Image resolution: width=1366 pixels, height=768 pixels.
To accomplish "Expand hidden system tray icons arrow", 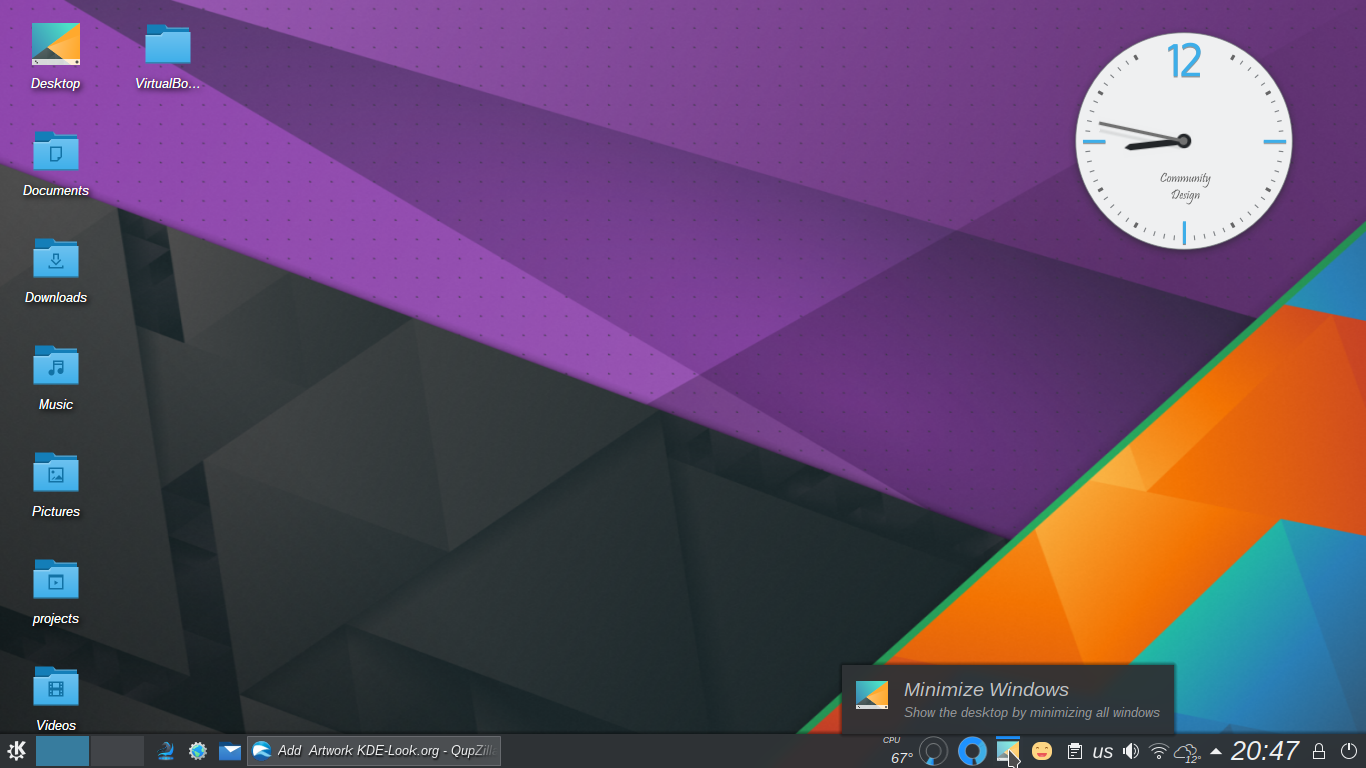I will (1216, 751).
